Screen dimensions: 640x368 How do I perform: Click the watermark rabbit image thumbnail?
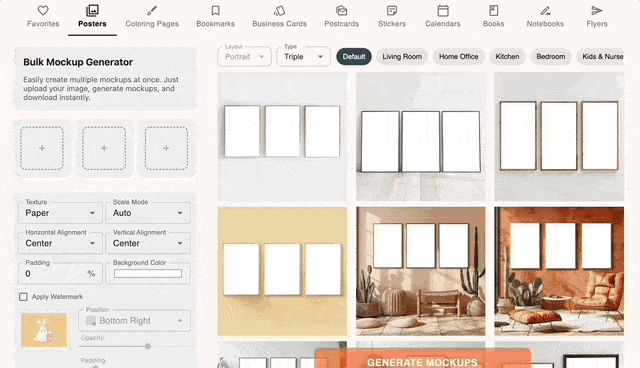tap(44, 330)
